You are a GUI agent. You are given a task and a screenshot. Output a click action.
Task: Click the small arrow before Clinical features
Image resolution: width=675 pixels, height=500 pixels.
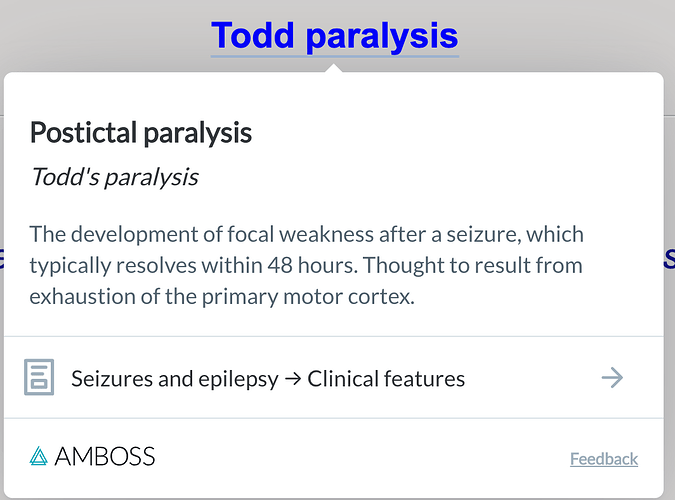pos(293,379)
